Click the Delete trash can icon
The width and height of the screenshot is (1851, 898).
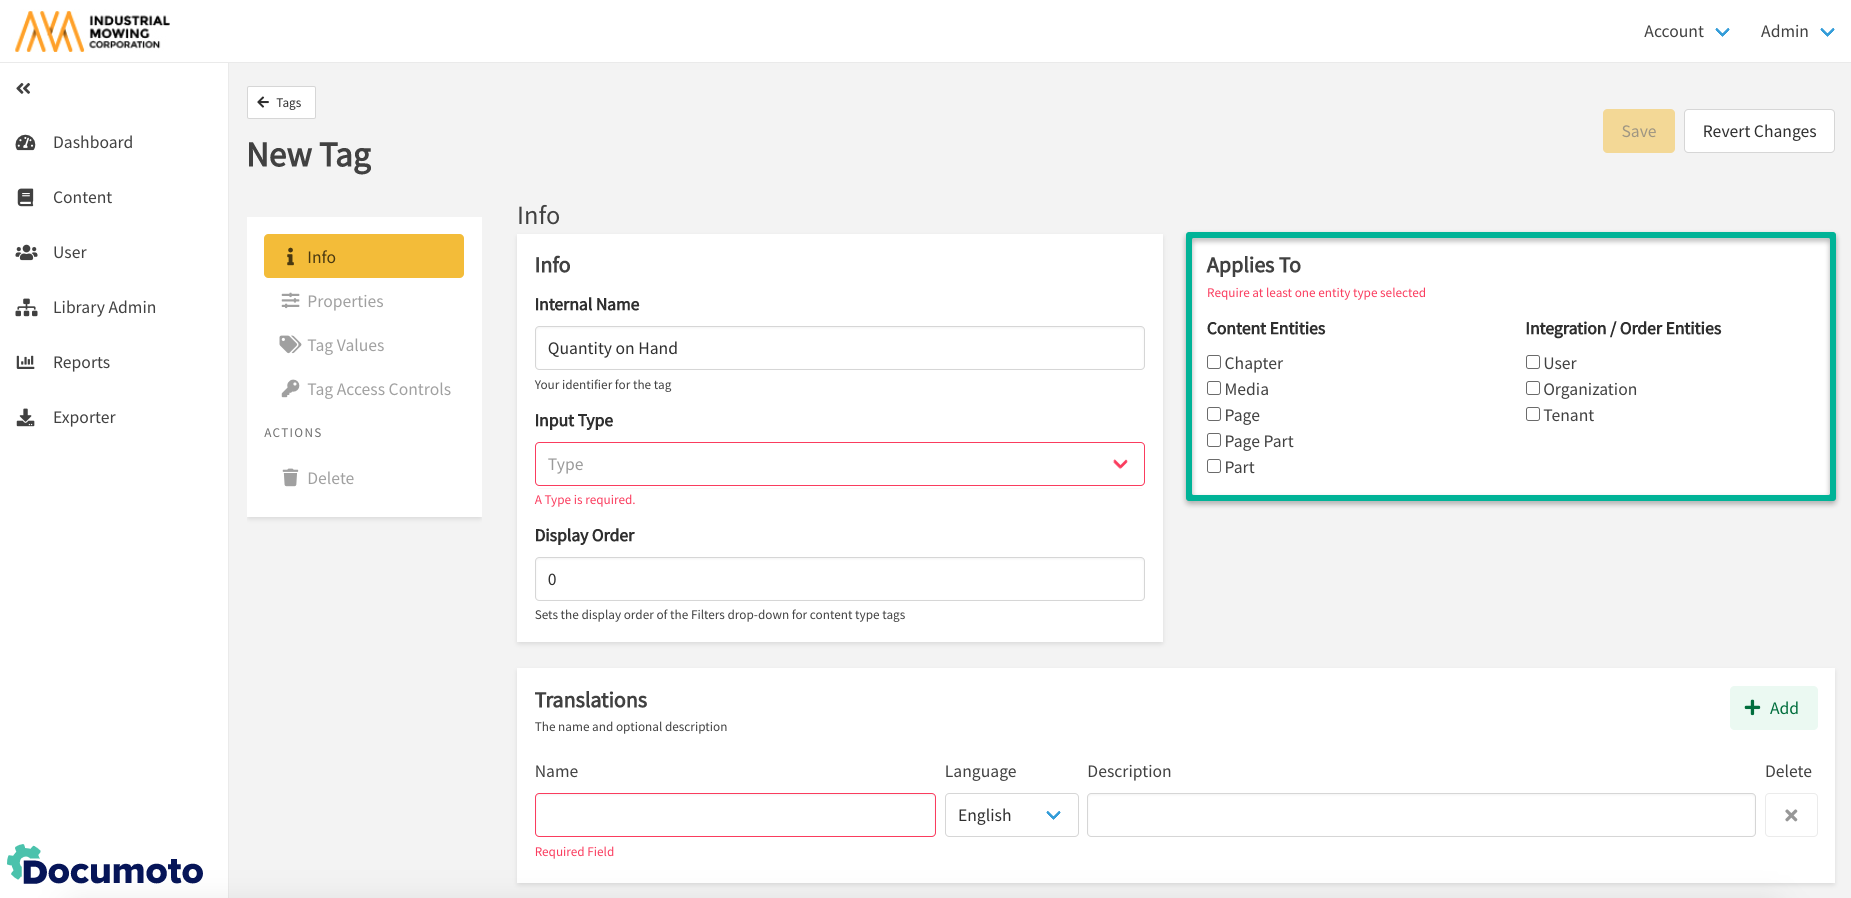[290, 478]
